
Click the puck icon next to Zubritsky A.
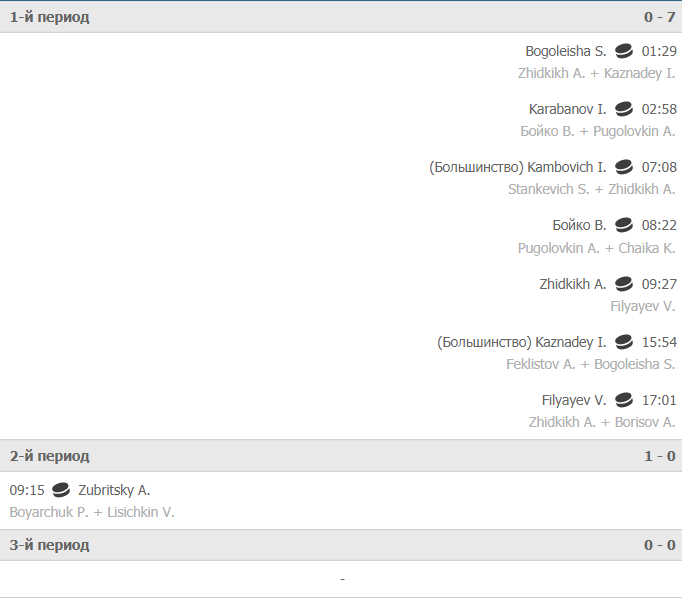click(x=61, y=490)
